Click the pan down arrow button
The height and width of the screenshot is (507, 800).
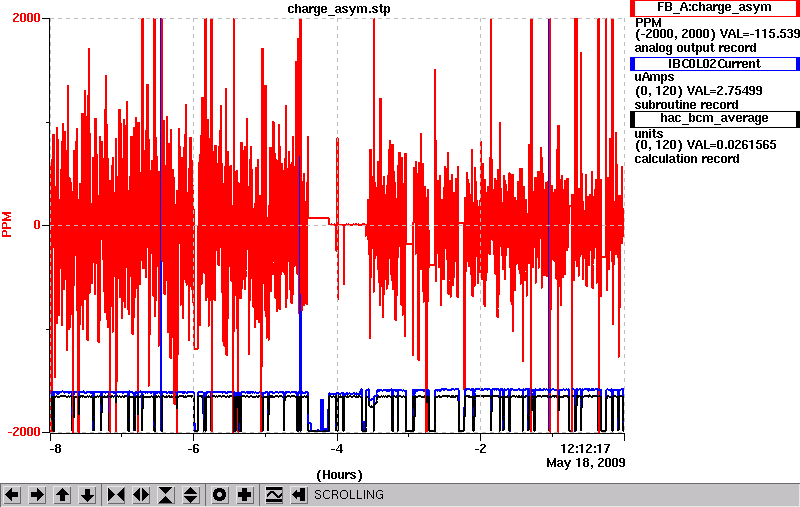(x=88, y=495)
